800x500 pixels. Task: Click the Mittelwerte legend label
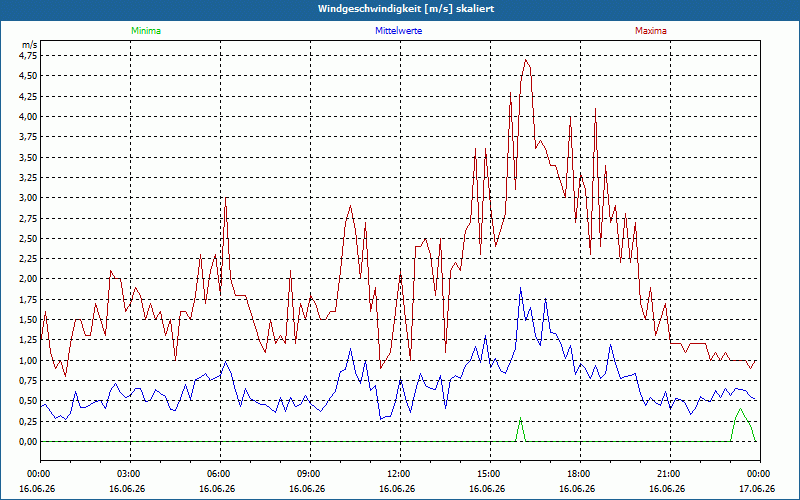(x=398, y=31)
